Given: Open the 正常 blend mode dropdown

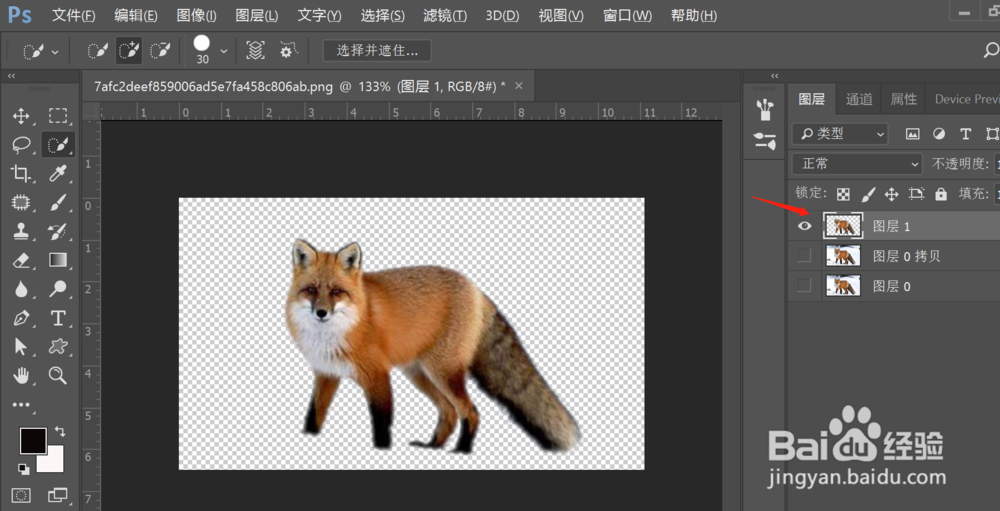Looking at the screenshot, I should (857, 164).
